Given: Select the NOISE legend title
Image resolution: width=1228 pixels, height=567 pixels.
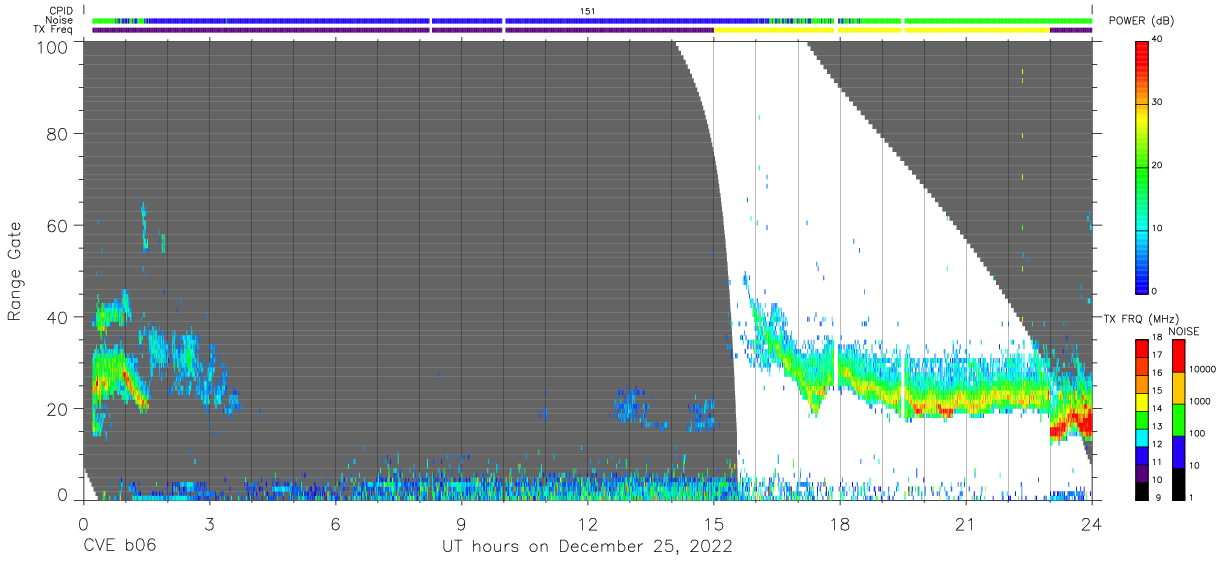Looking at the screenshot, I should point(1184,331).
